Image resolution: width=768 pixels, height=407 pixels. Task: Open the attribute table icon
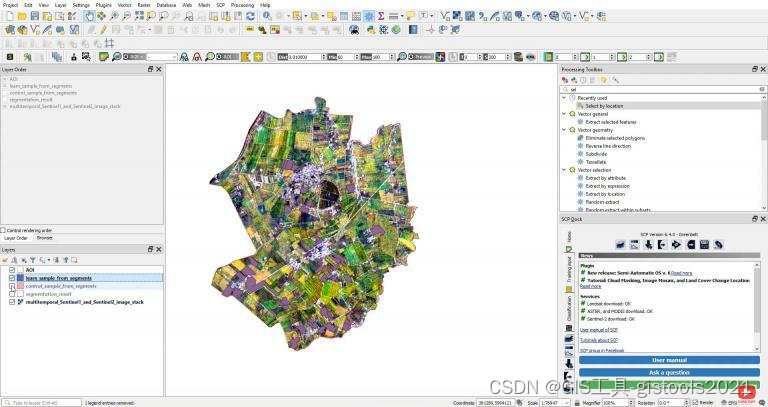344,16
